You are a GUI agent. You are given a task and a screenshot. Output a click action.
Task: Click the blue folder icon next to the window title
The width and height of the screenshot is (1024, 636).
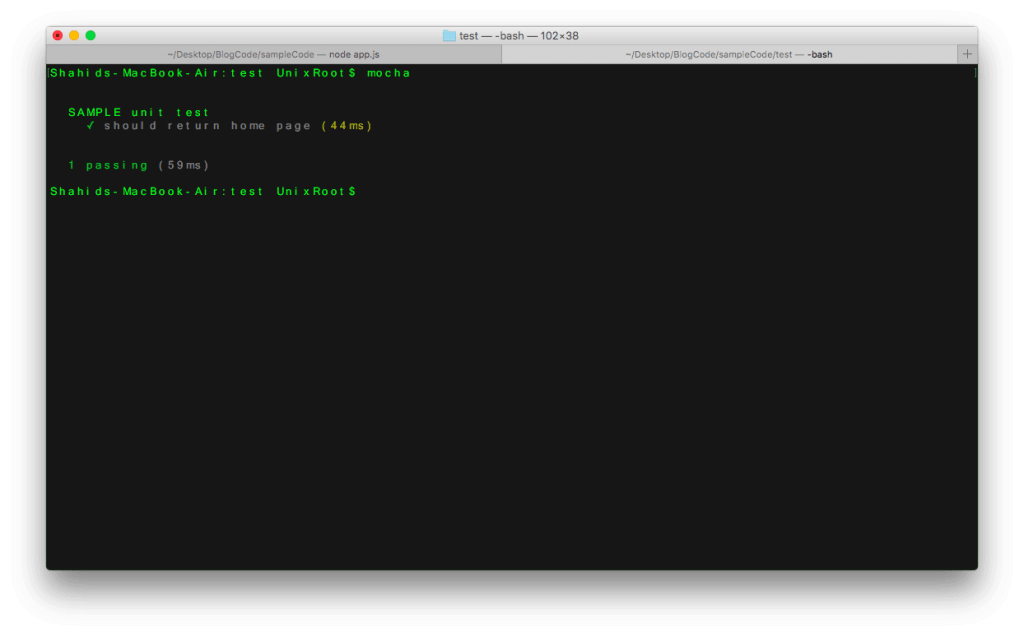448,35
